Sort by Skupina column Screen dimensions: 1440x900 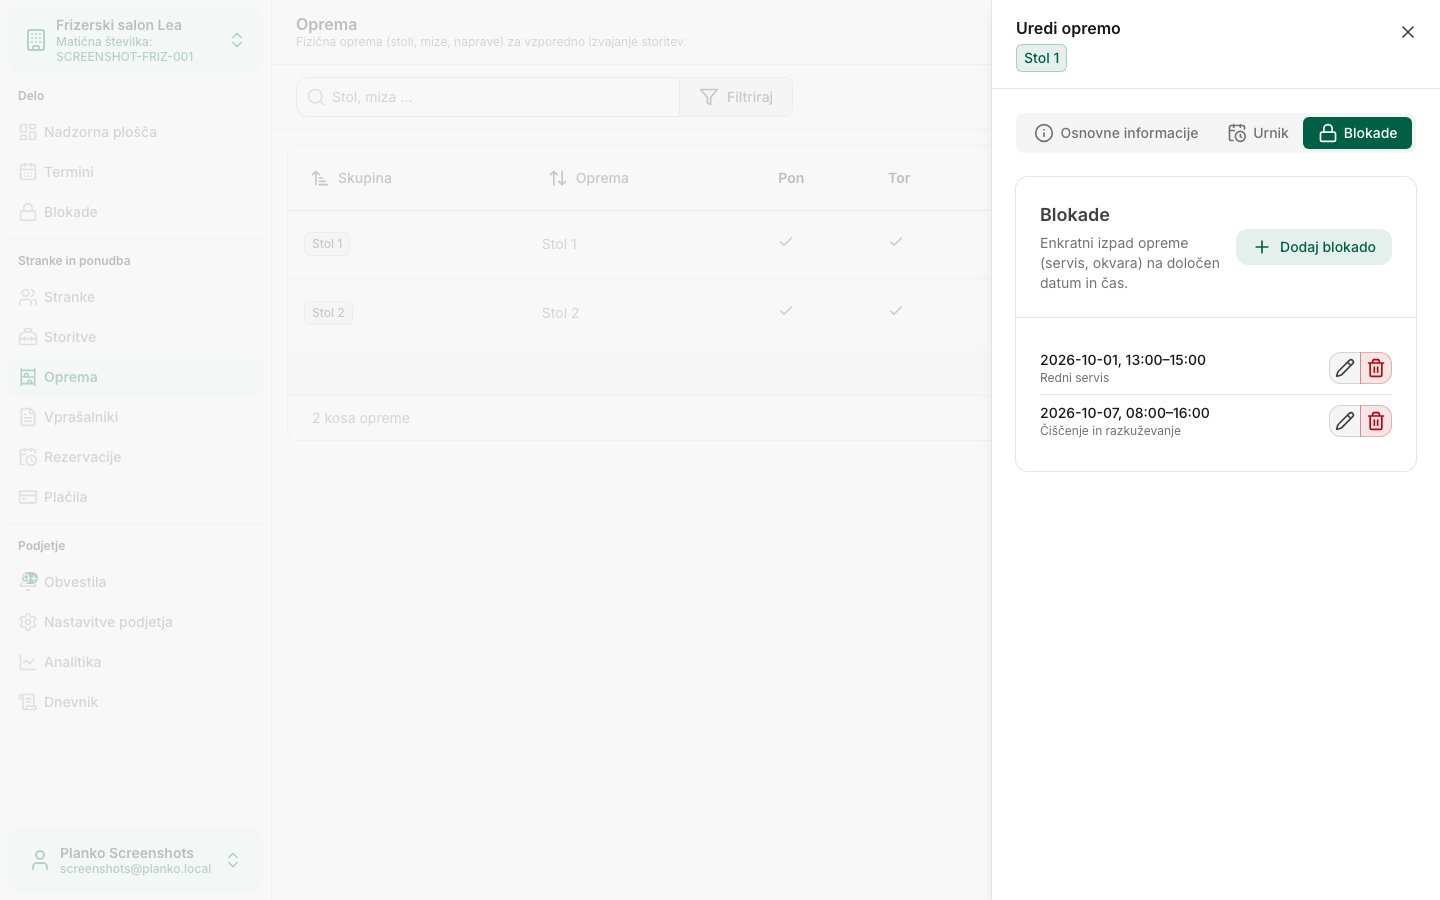pos(351,178)
